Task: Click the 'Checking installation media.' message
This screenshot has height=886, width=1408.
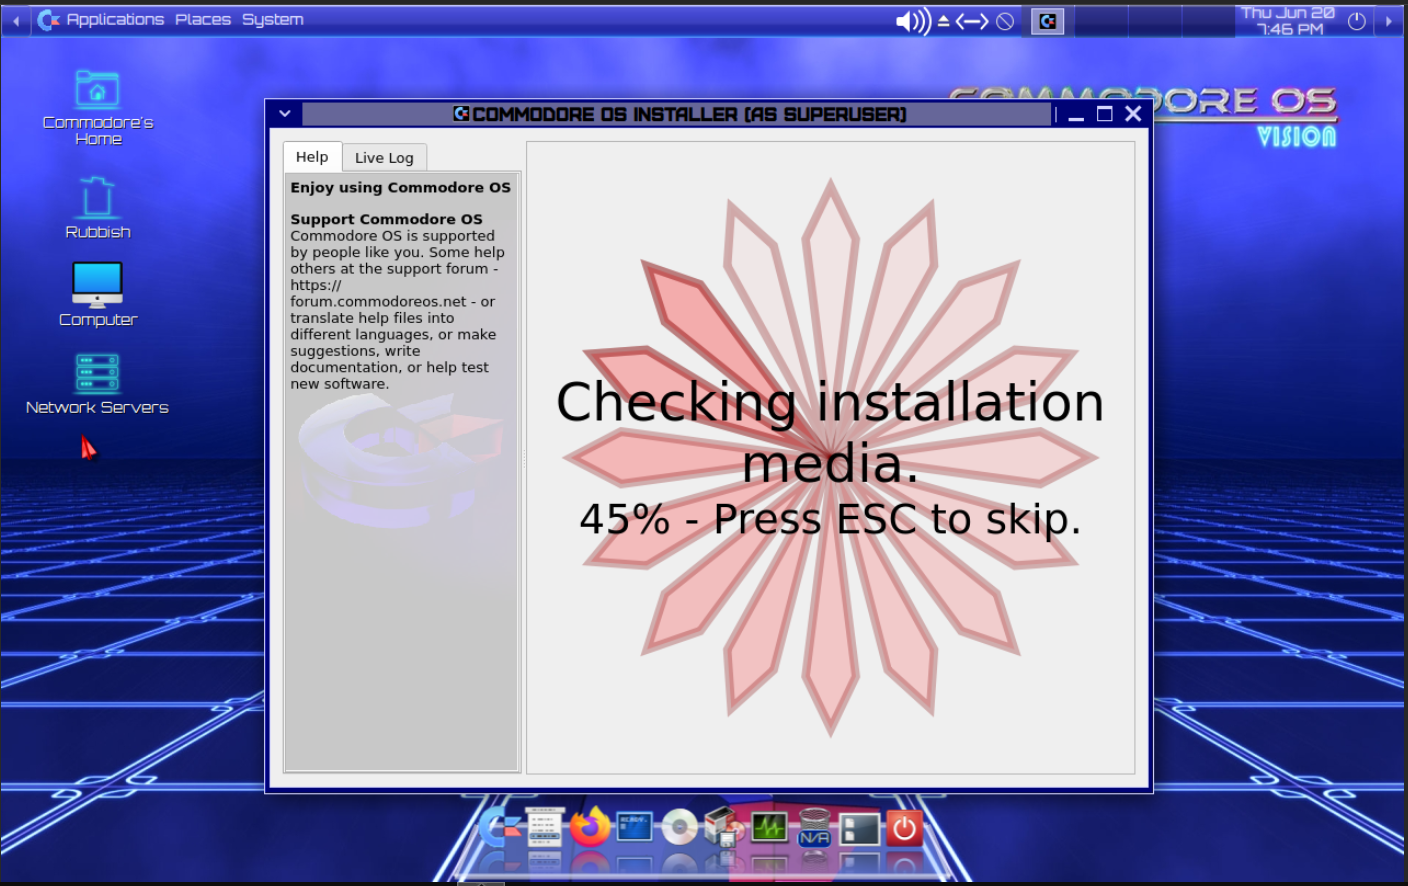Action: click(x=830, y=432)
